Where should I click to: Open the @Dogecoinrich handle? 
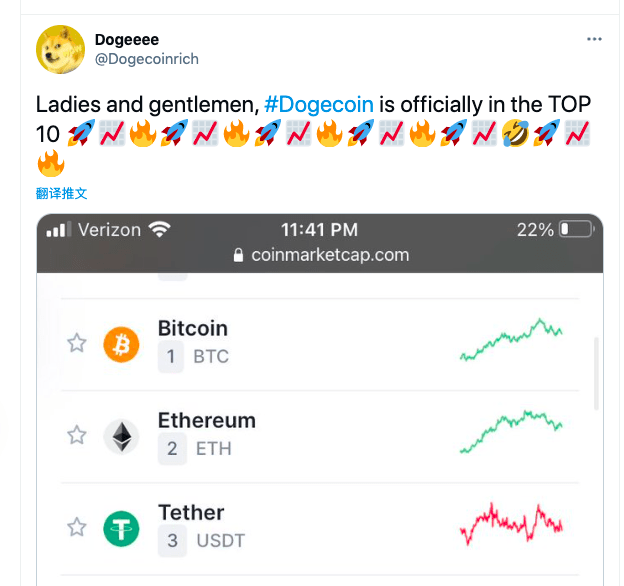(x=147, y=59)
